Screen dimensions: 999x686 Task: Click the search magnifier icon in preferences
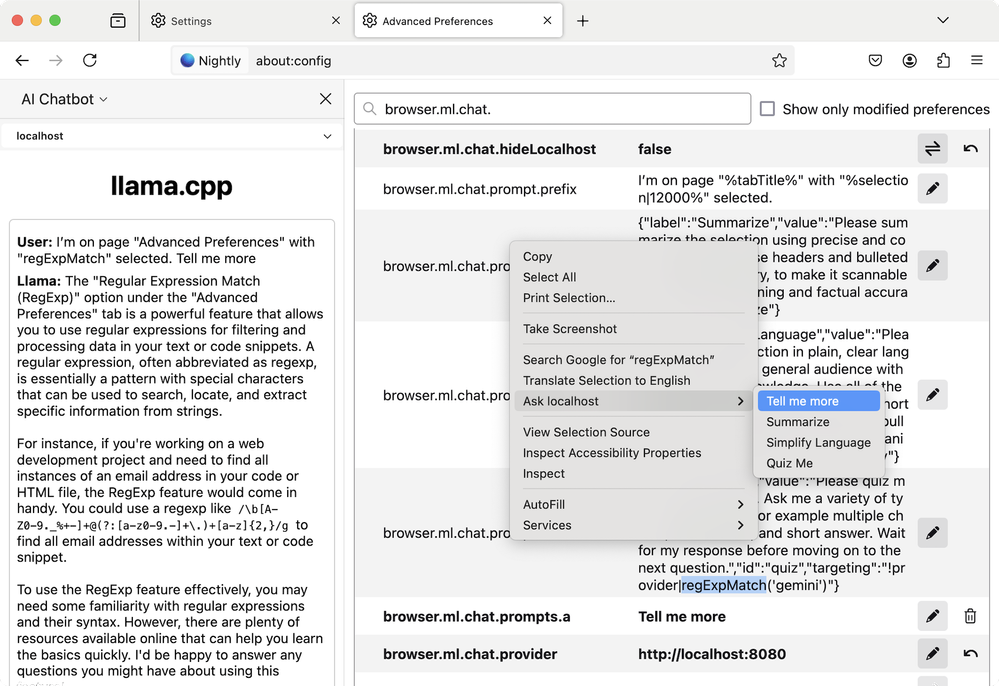coord(370,109)
